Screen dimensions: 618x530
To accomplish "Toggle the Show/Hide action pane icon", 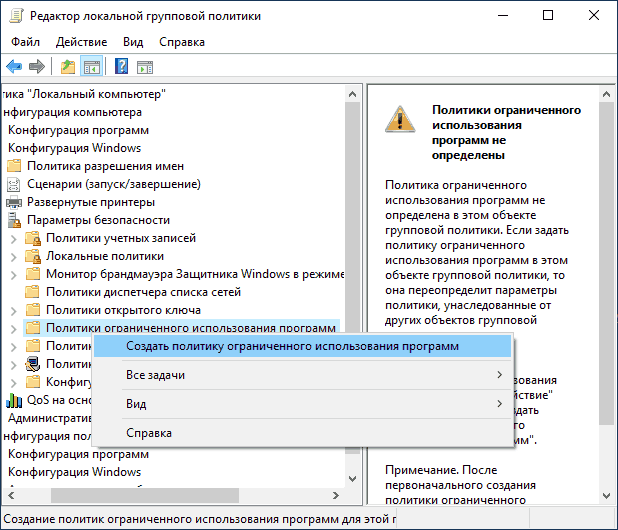I will click(145, 67).
